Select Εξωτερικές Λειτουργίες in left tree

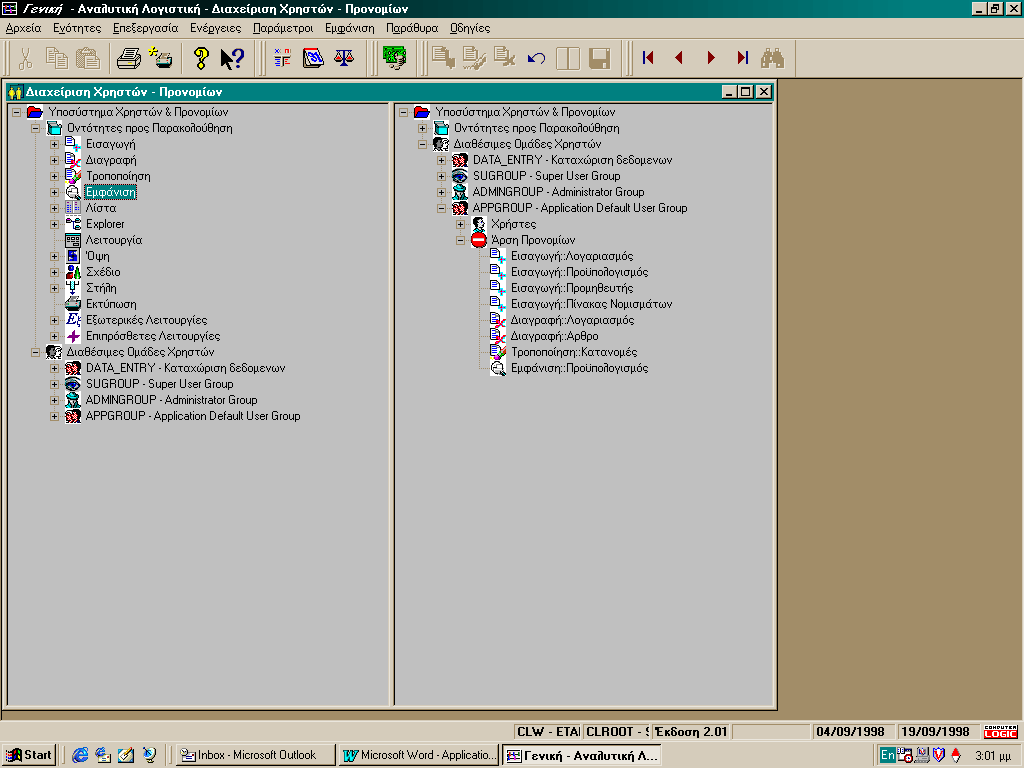click(146, 320)
